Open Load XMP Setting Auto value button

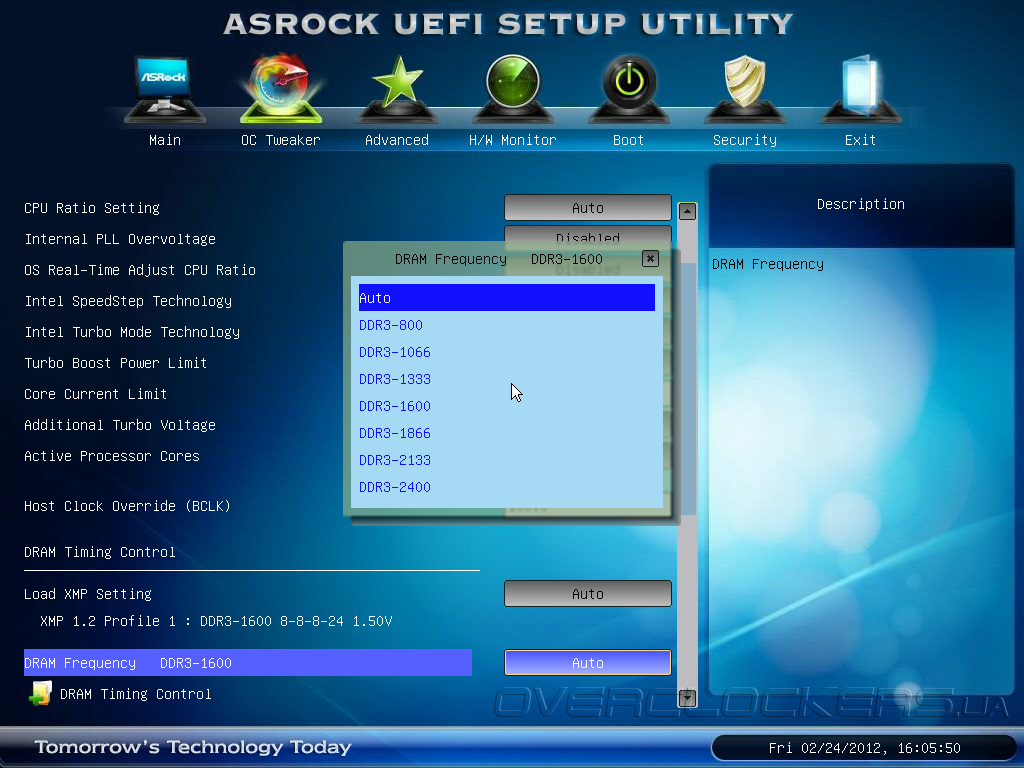[588, 594]
